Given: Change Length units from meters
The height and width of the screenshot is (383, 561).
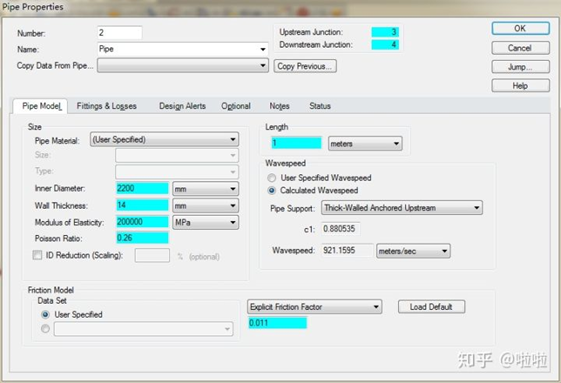Looking at the screenshot, I should coord(365,144).
